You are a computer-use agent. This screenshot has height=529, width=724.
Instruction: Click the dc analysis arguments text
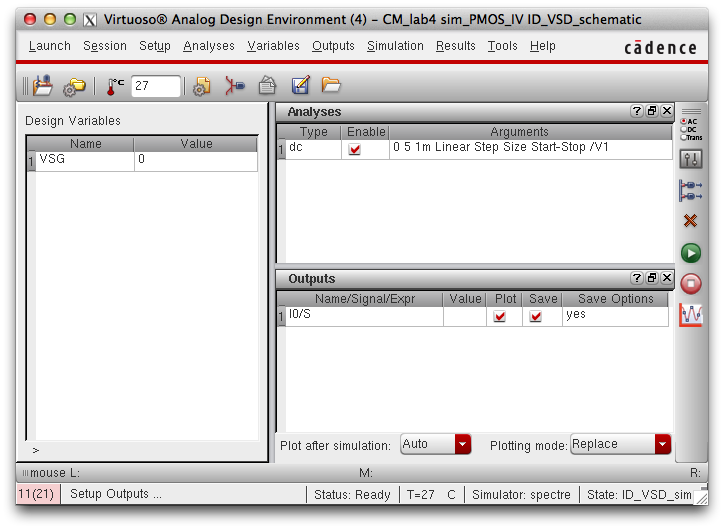pos(501,147)
